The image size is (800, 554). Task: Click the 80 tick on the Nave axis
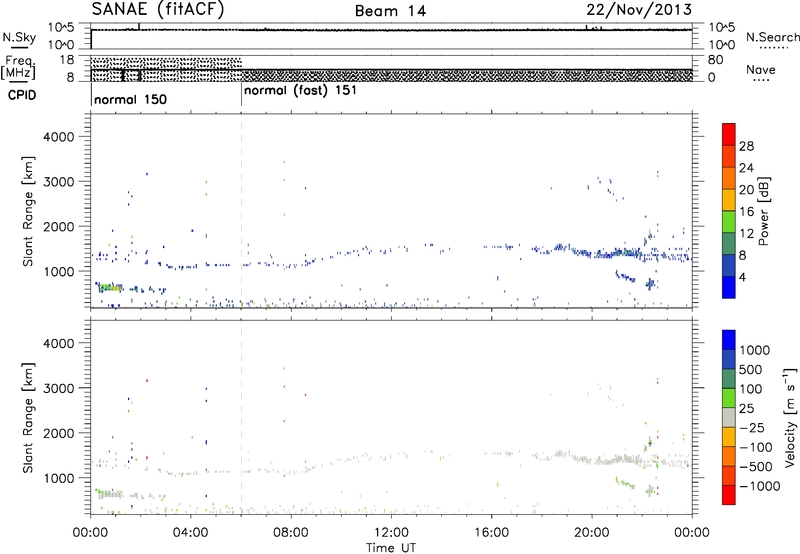pos(715,60)
